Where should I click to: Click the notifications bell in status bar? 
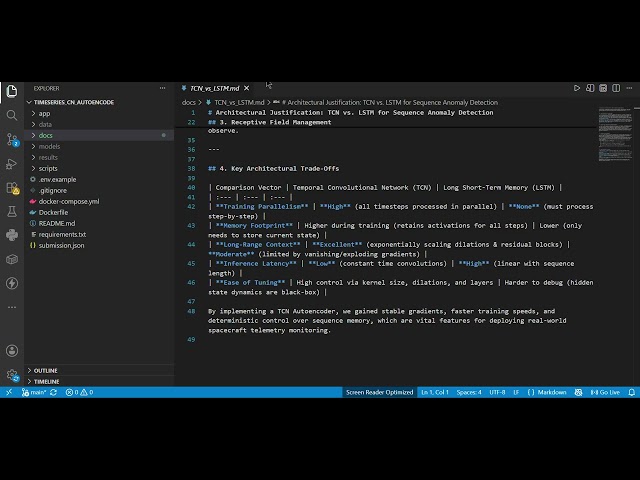(x=631, y=392)
